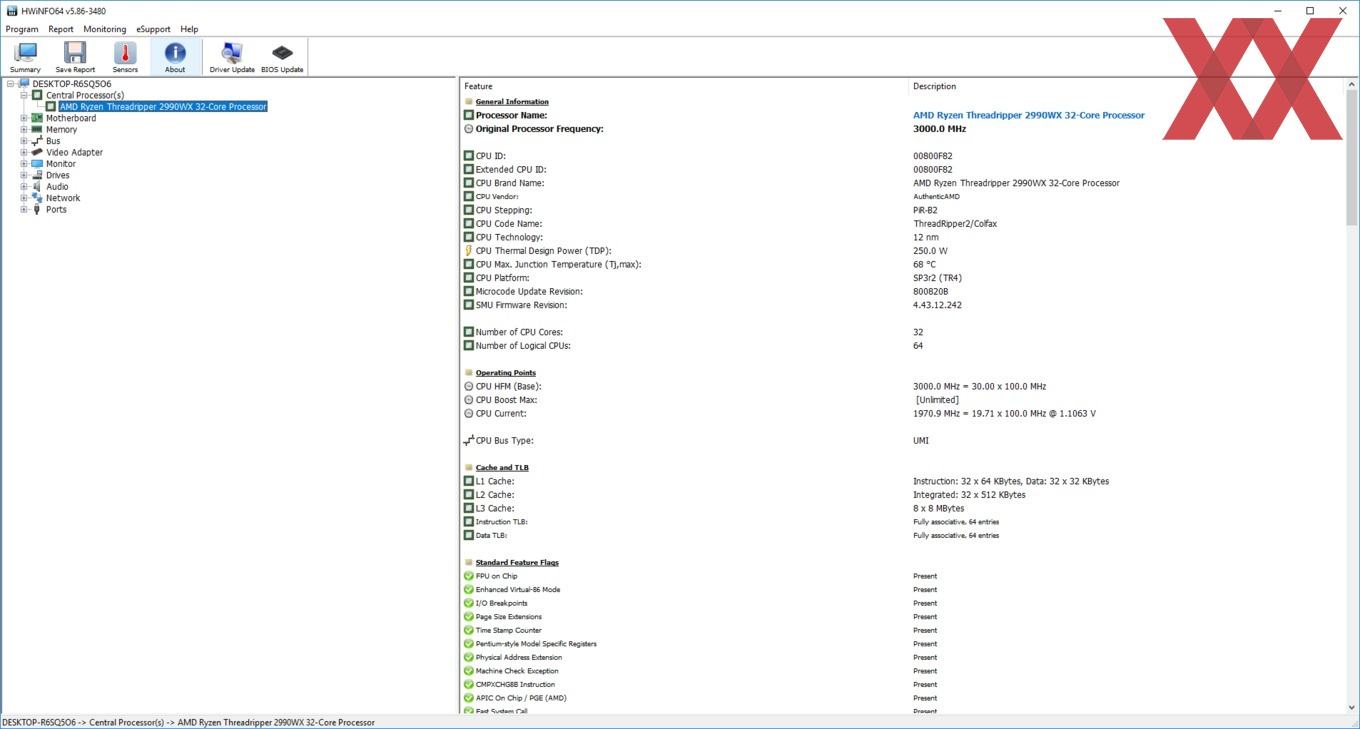Viewport: 1360px width, 729px height.
Task: Select the AMD Ryzen Threadripper 2990WX tree item
Action: (x=163, y=107)
